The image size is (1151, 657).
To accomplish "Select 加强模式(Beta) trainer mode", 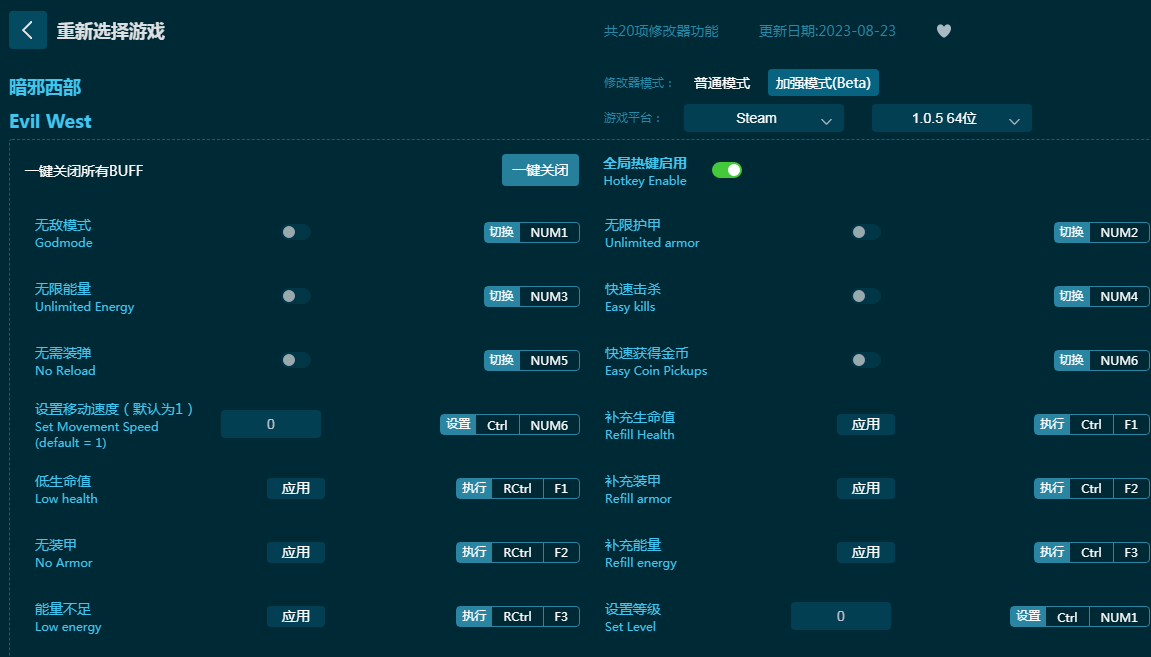I will [823, 83].
